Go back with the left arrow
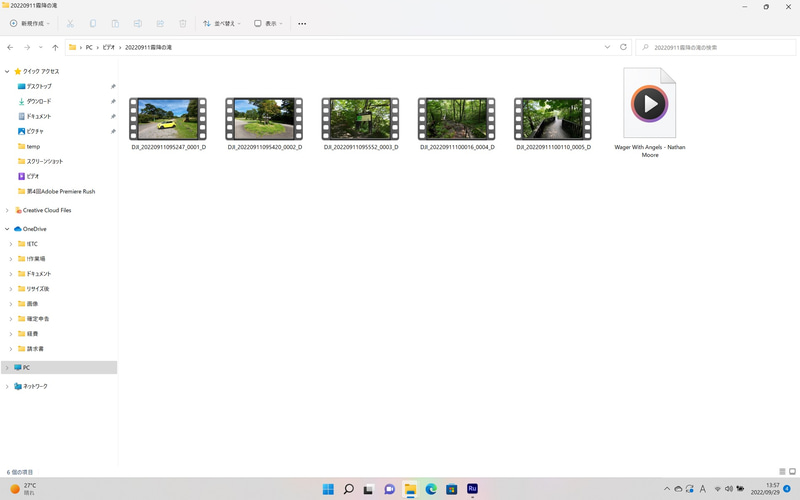The width and height of the screenshot is (800, 500). [10, 47]
